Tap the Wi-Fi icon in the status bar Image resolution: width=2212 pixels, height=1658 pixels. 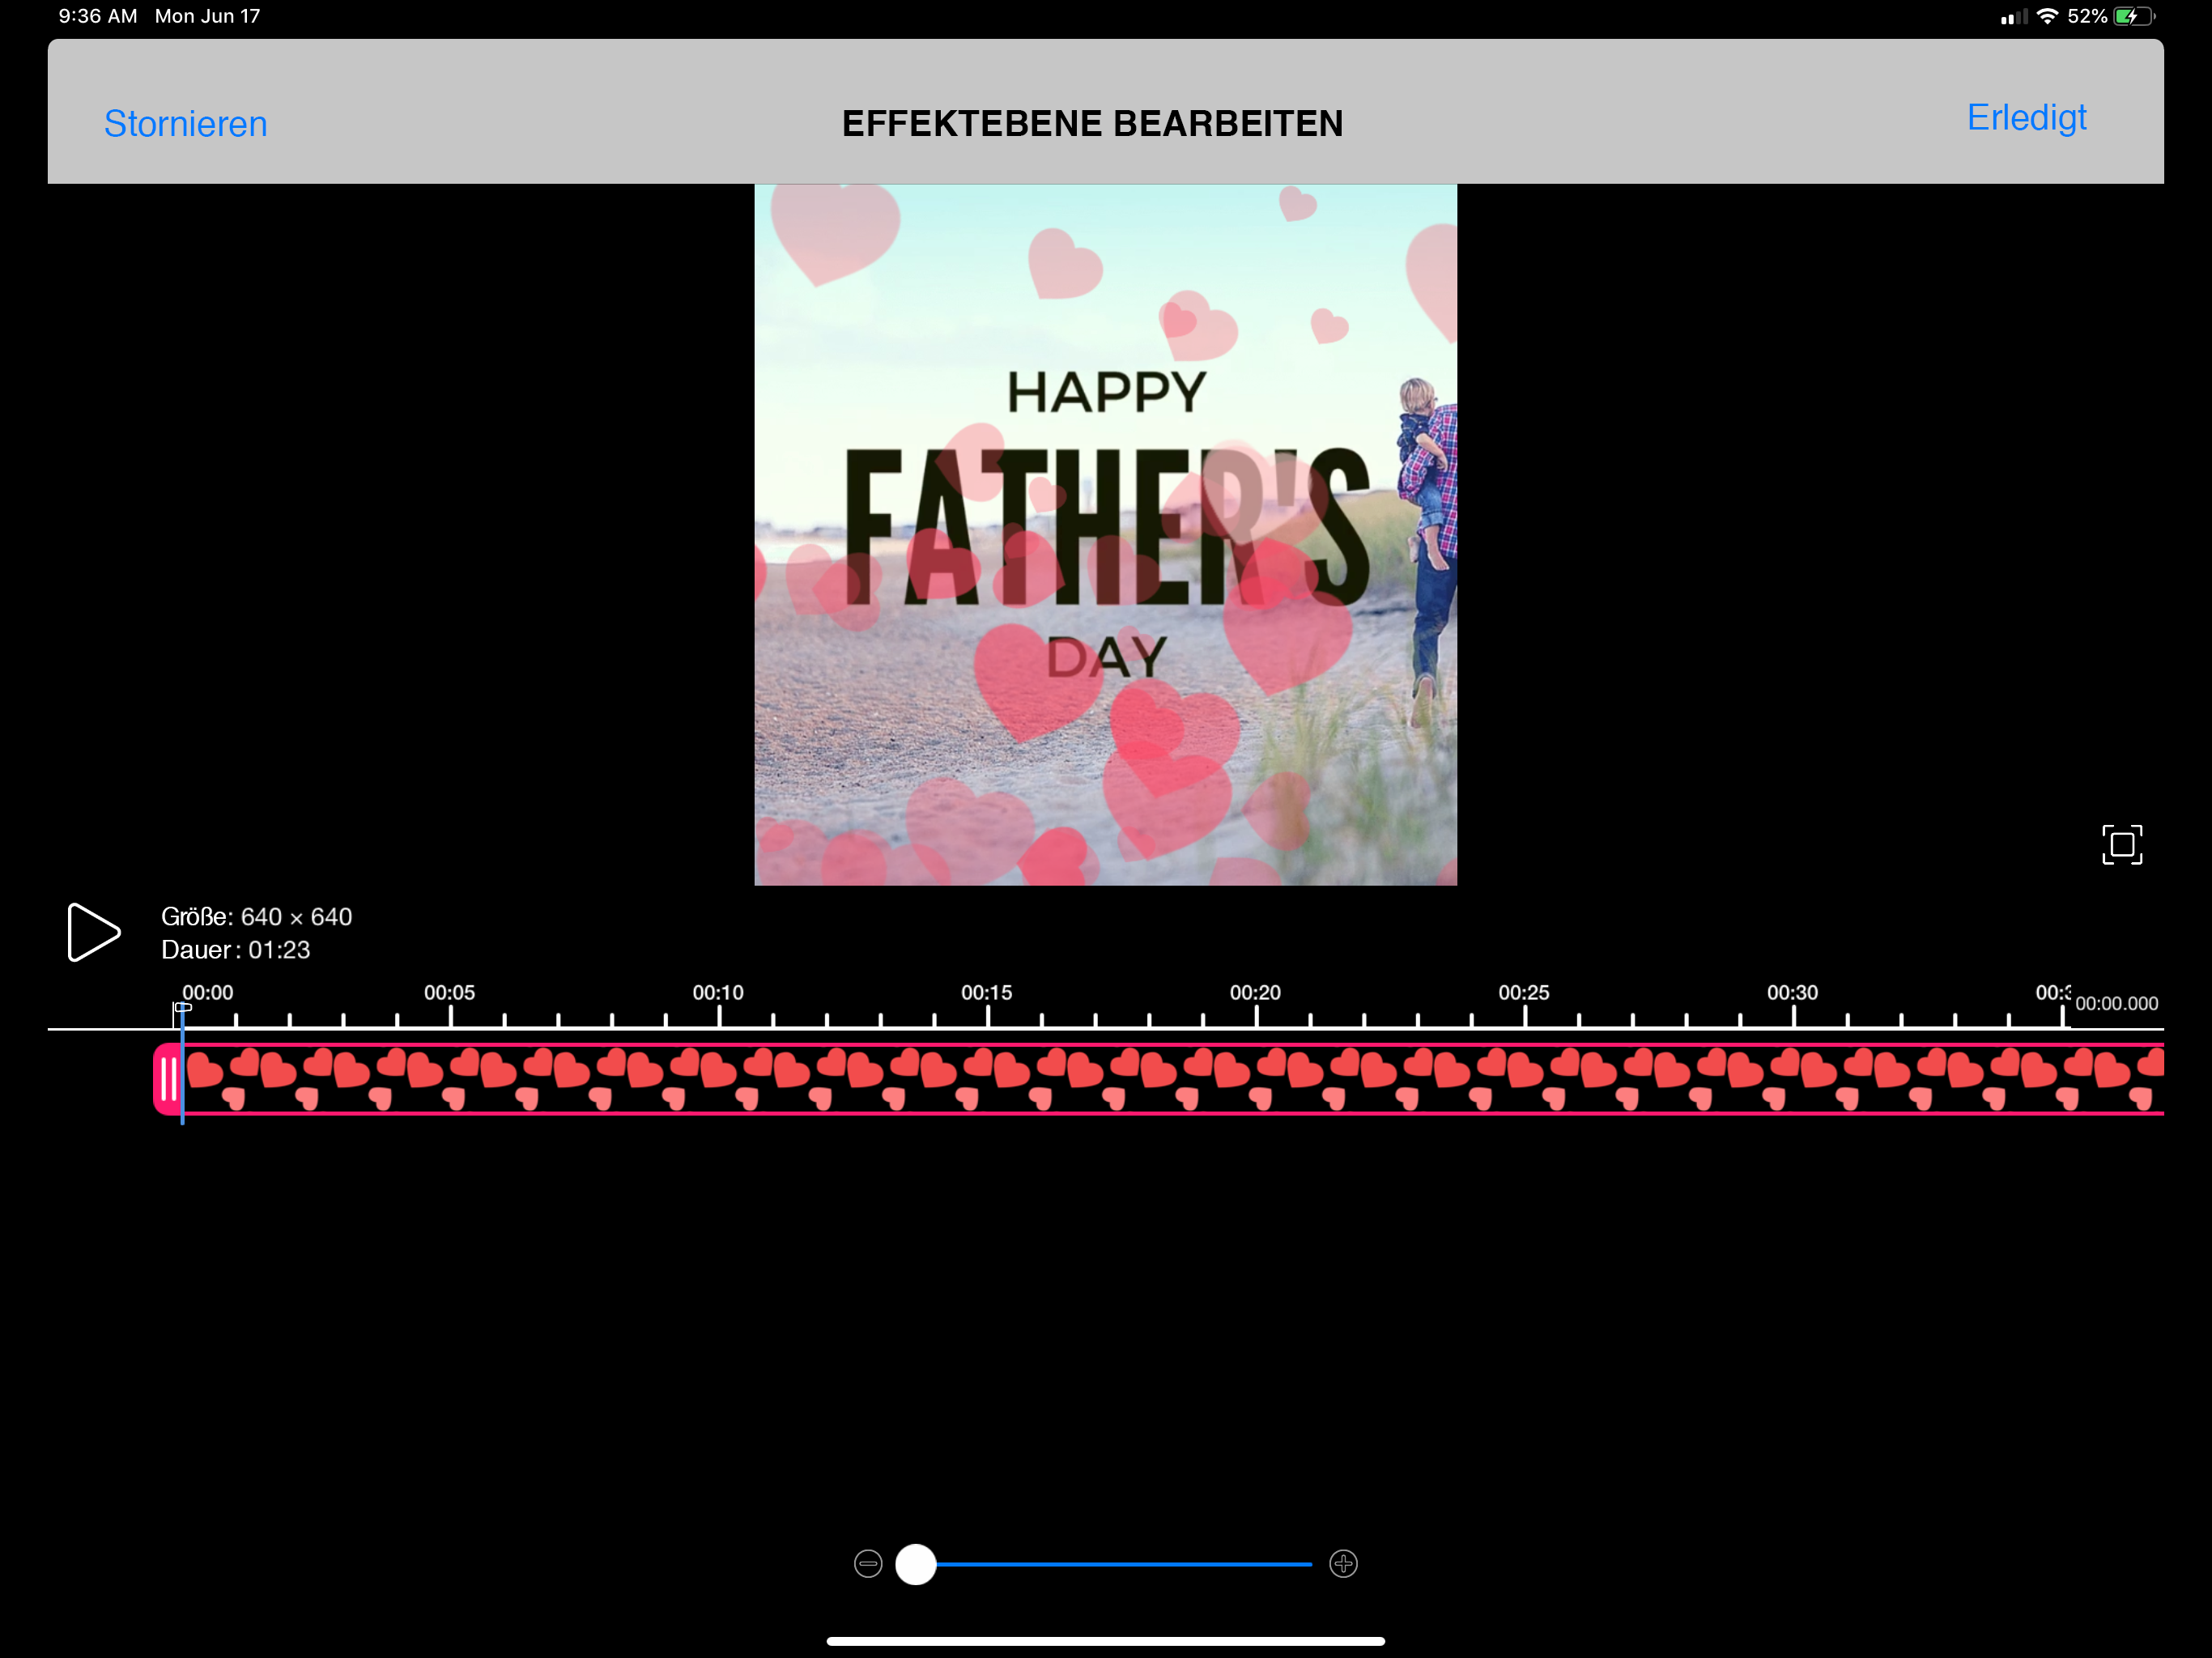tap(2047, 16)
